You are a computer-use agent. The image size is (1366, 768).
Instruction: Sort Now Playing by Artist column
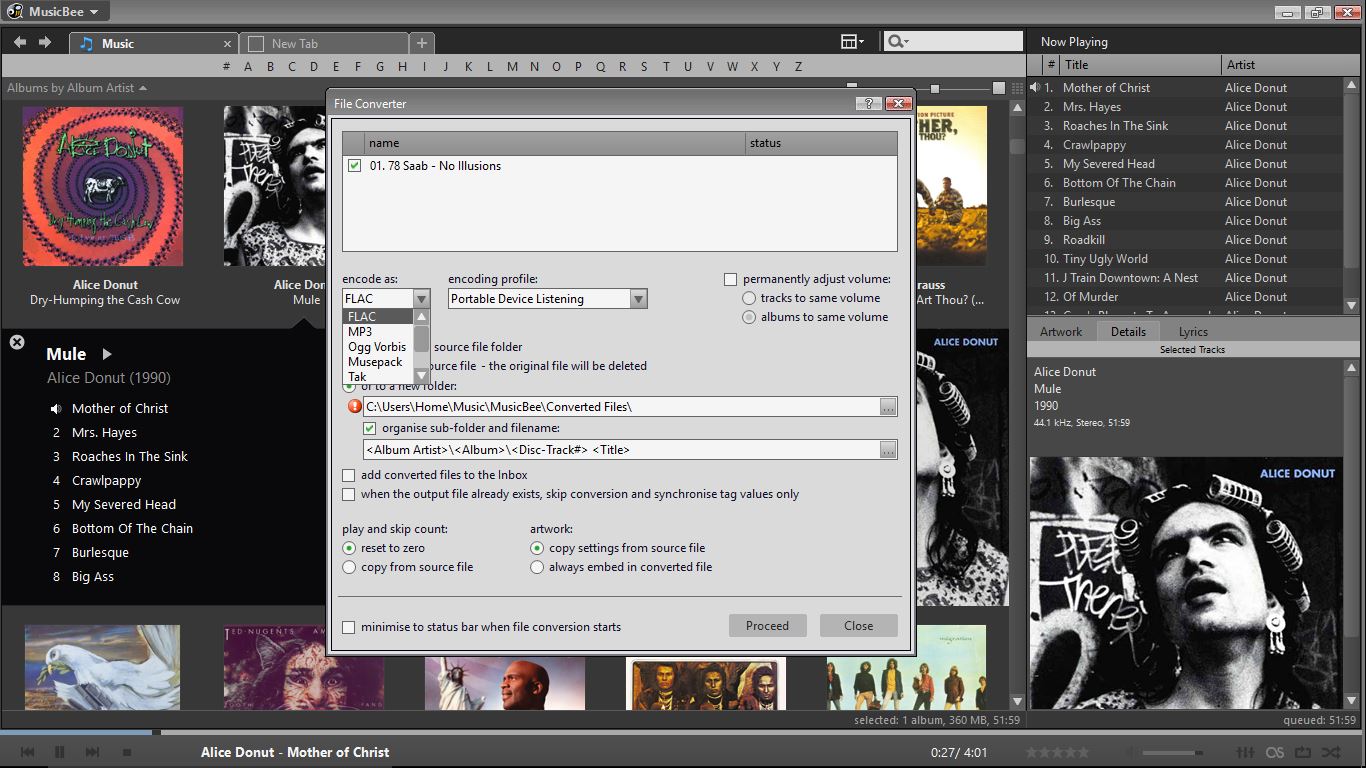point(1282,64)
